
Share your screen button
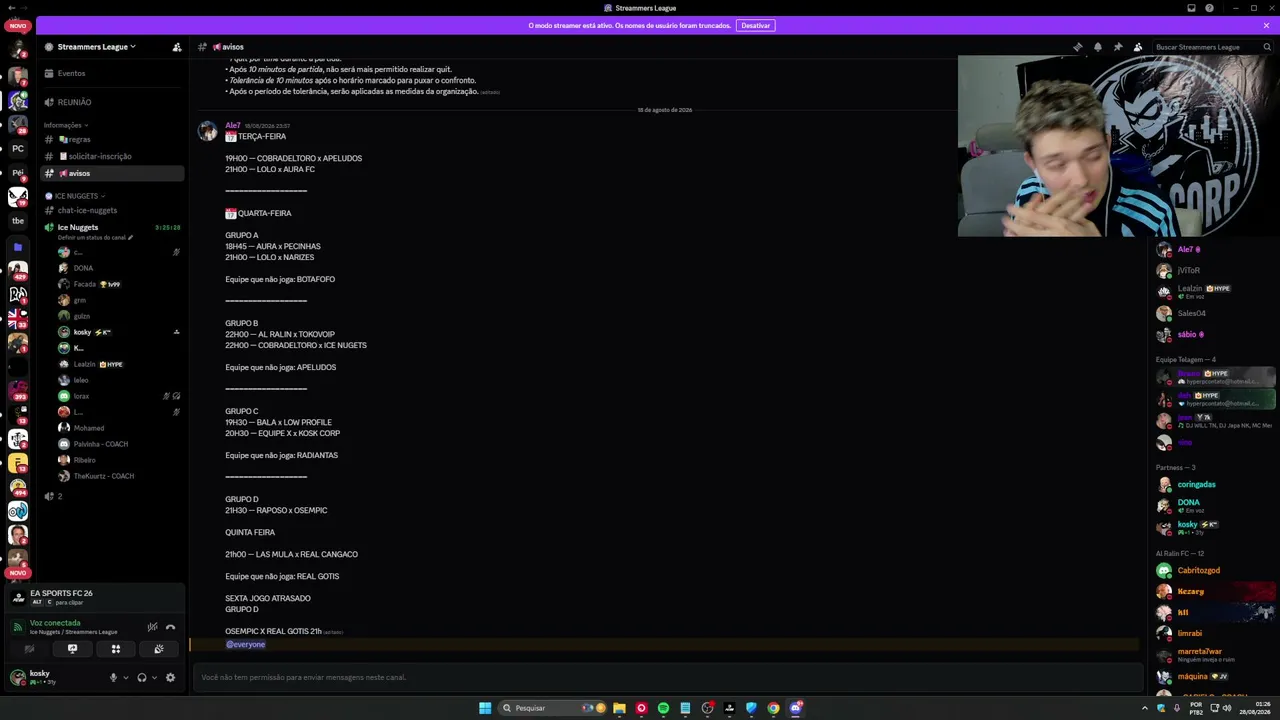pyautogui.click(x=72, y=649)
